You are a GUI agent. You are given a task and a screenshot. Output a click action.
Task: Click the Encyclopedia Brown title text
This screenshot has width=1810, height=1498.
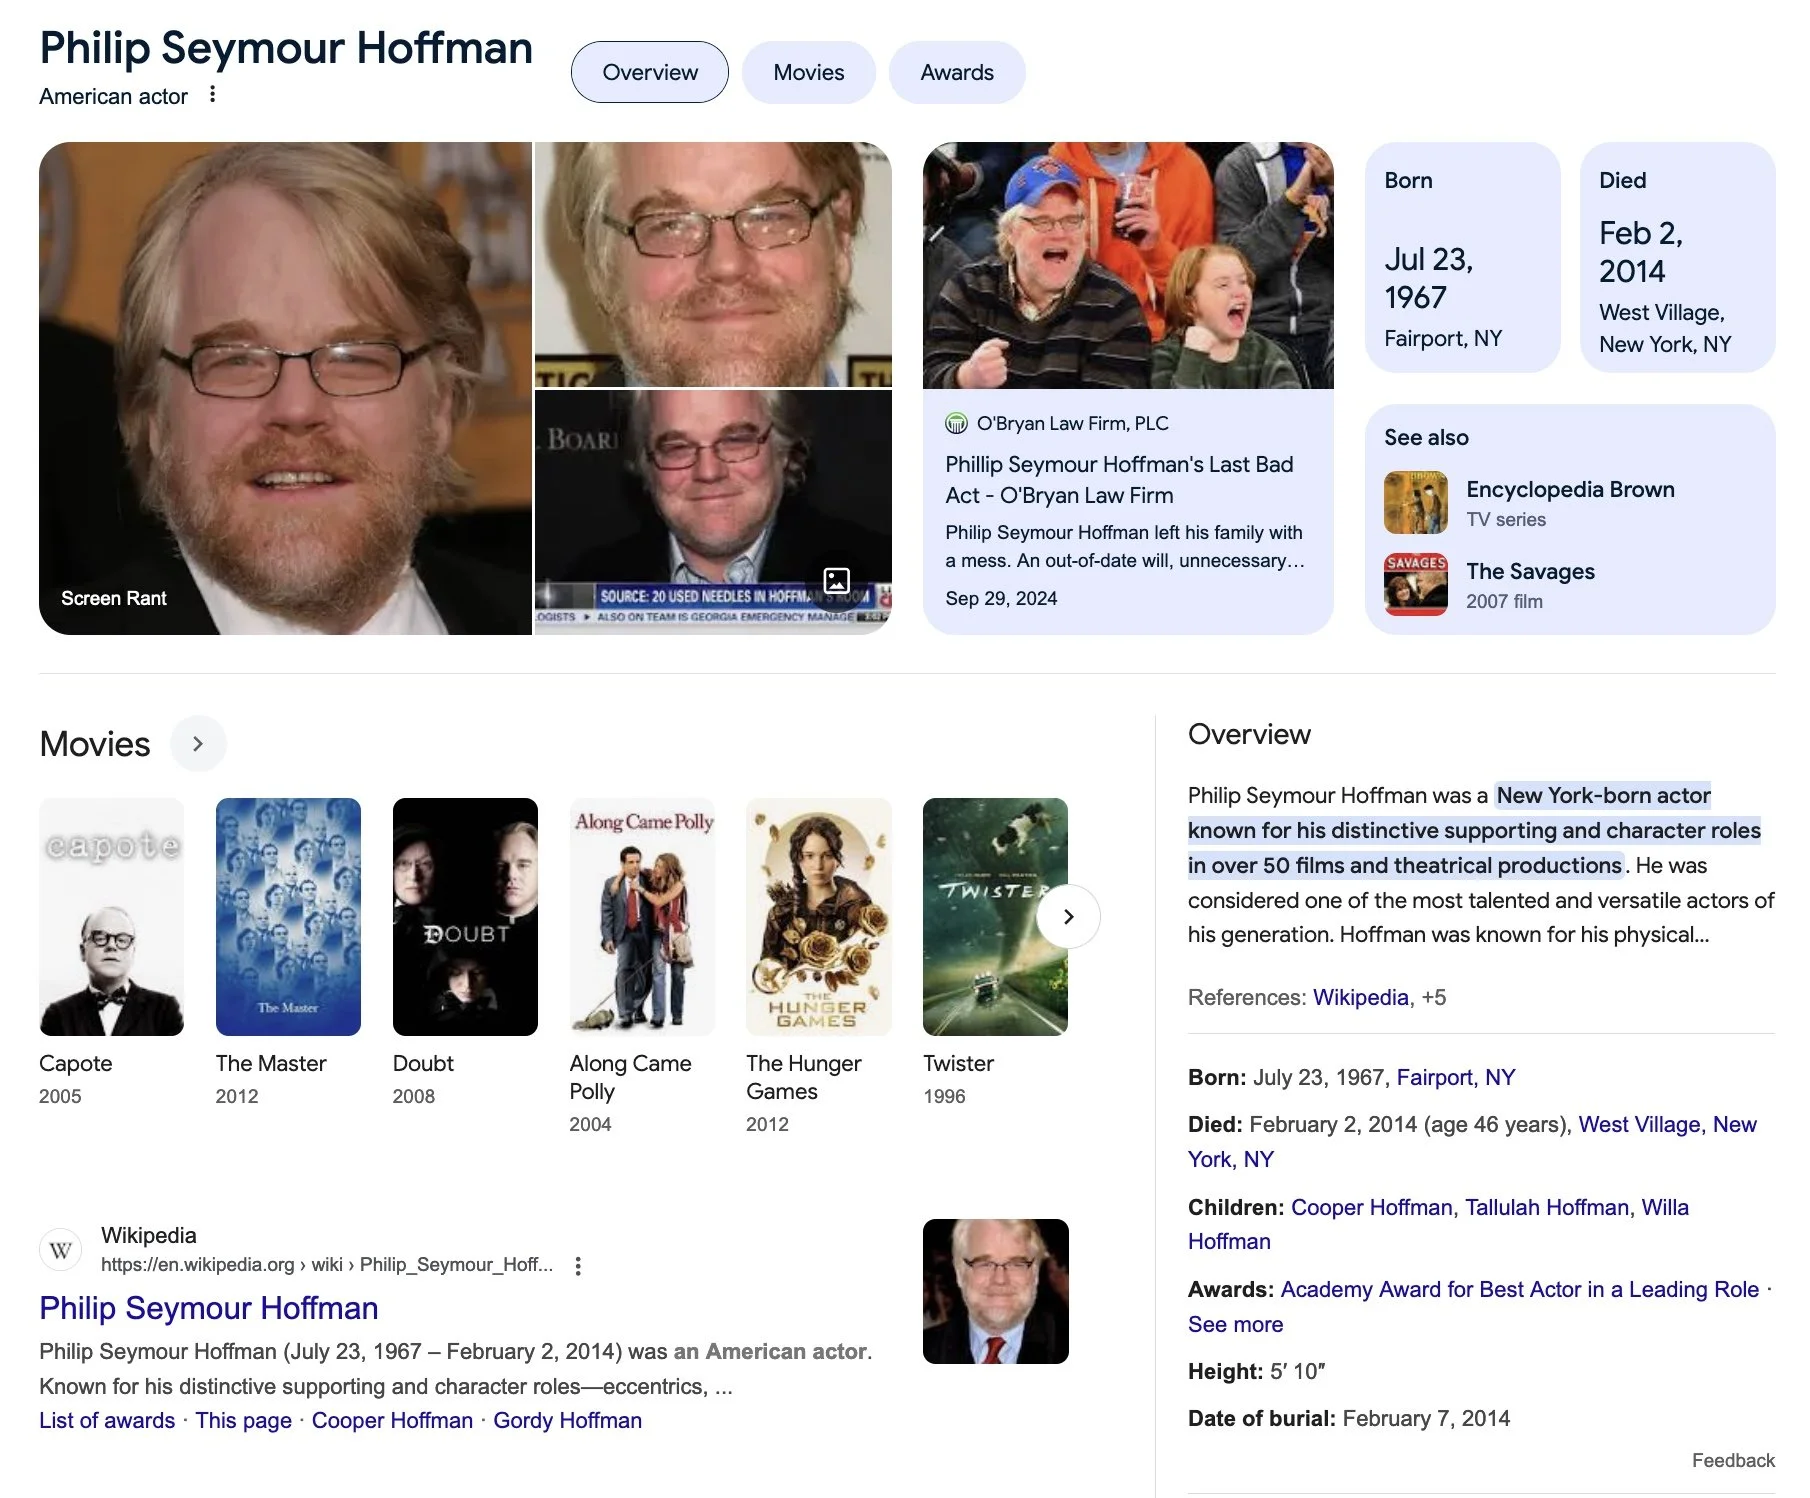(1570, 489)
